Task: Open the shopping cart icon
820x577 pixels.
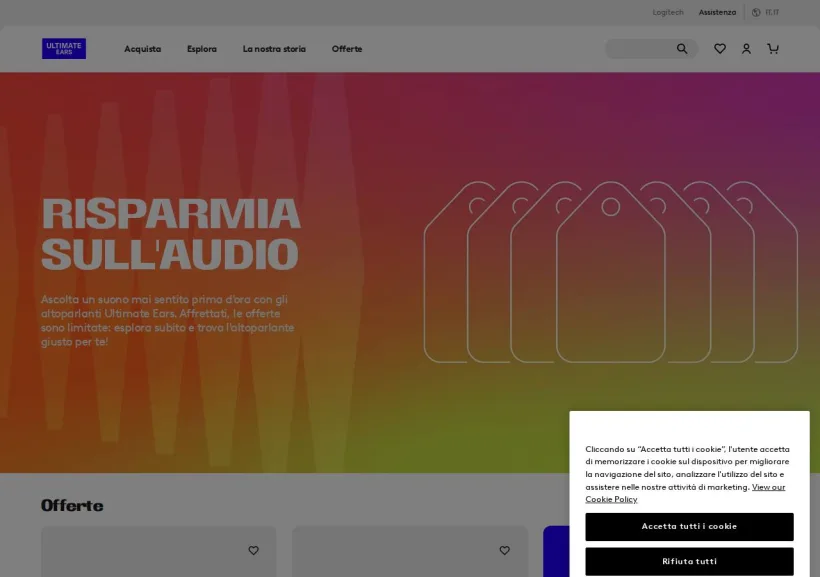Action: click(773, 49)
